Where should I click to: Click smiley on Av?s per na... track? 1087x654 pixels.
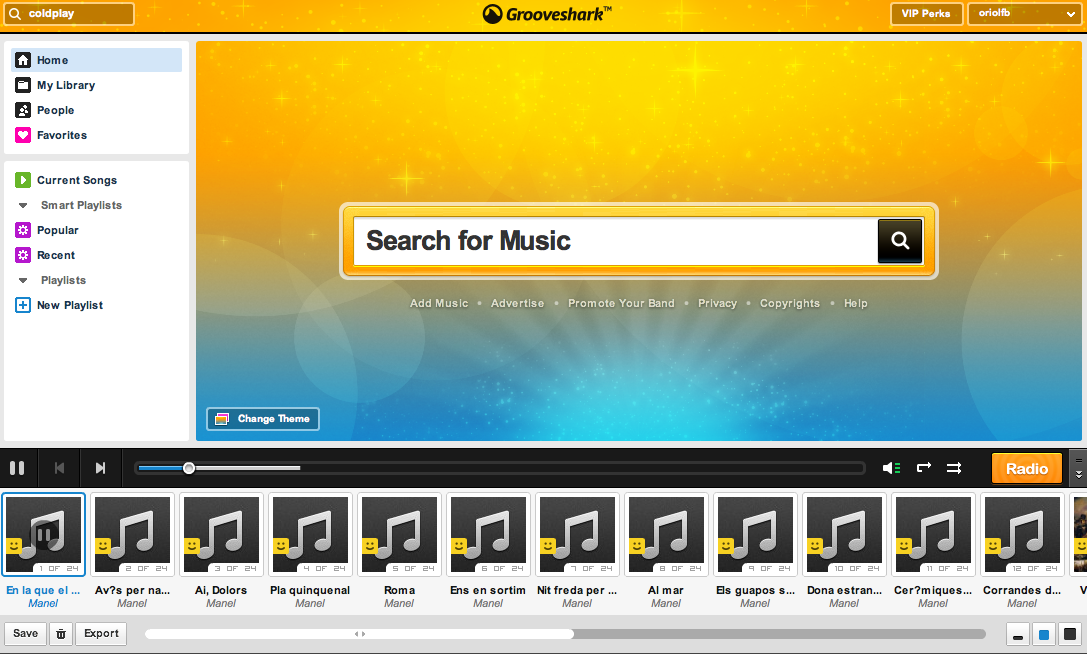[103, 547]
